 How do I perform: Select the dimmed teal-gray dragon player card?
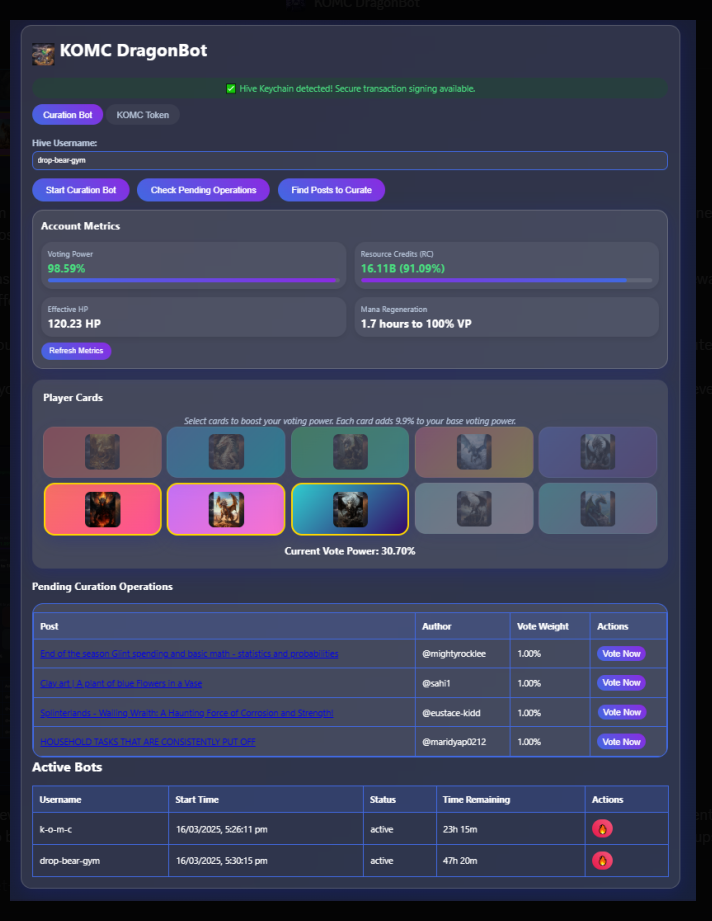click(598, 509)
